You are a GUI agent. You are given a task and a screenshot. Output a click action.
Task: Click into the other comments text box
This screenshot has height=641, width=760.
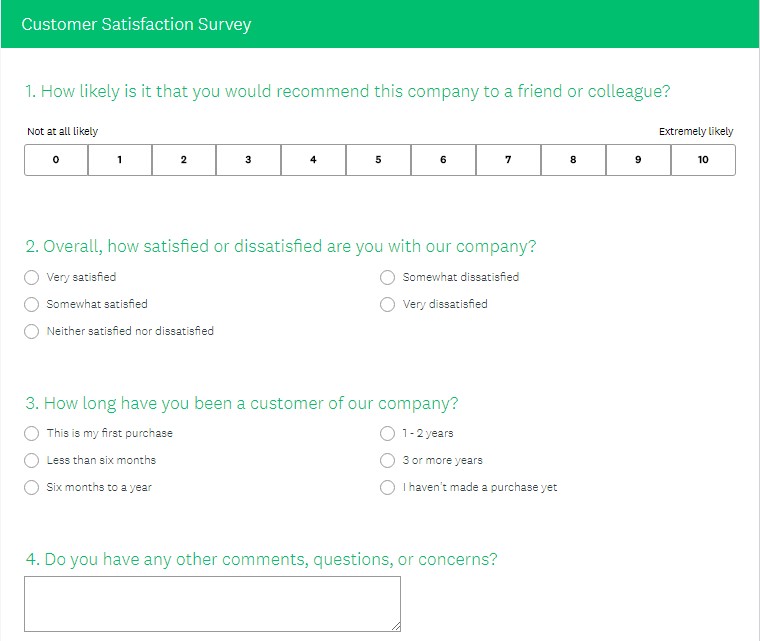pos(212,604)
